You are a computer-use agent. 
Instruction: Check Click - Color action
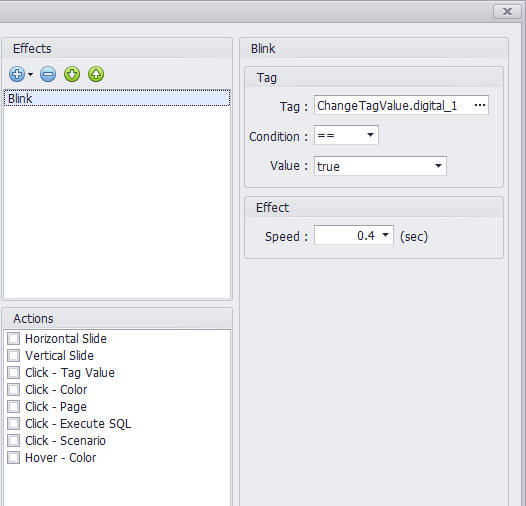(13, 390)
